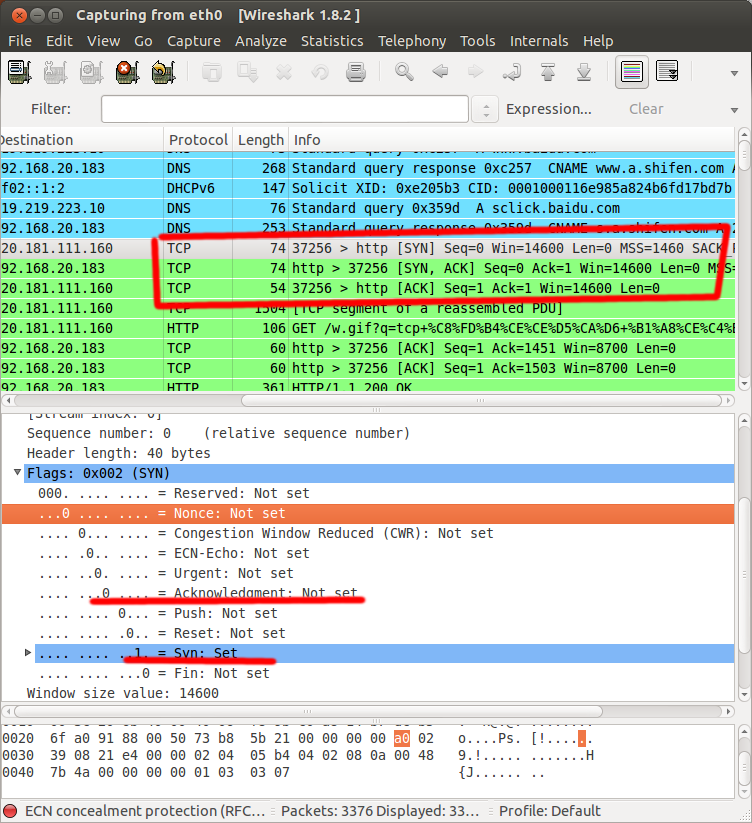Open the Go menu

[x=143, y=41]
